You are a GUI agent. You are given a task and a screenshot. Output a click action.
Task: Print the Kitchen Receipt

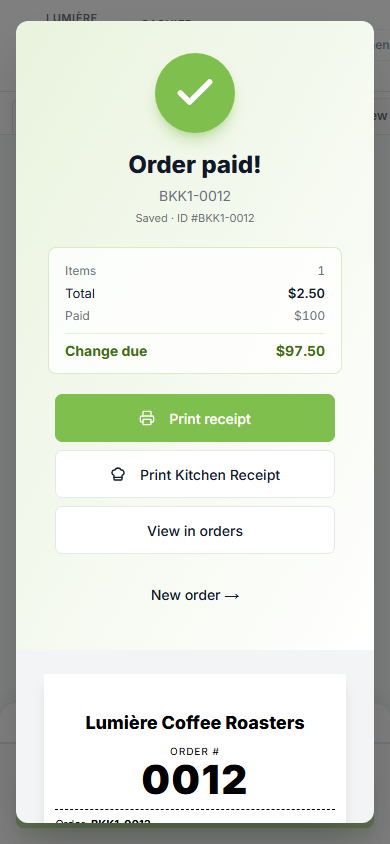(195, 474)
